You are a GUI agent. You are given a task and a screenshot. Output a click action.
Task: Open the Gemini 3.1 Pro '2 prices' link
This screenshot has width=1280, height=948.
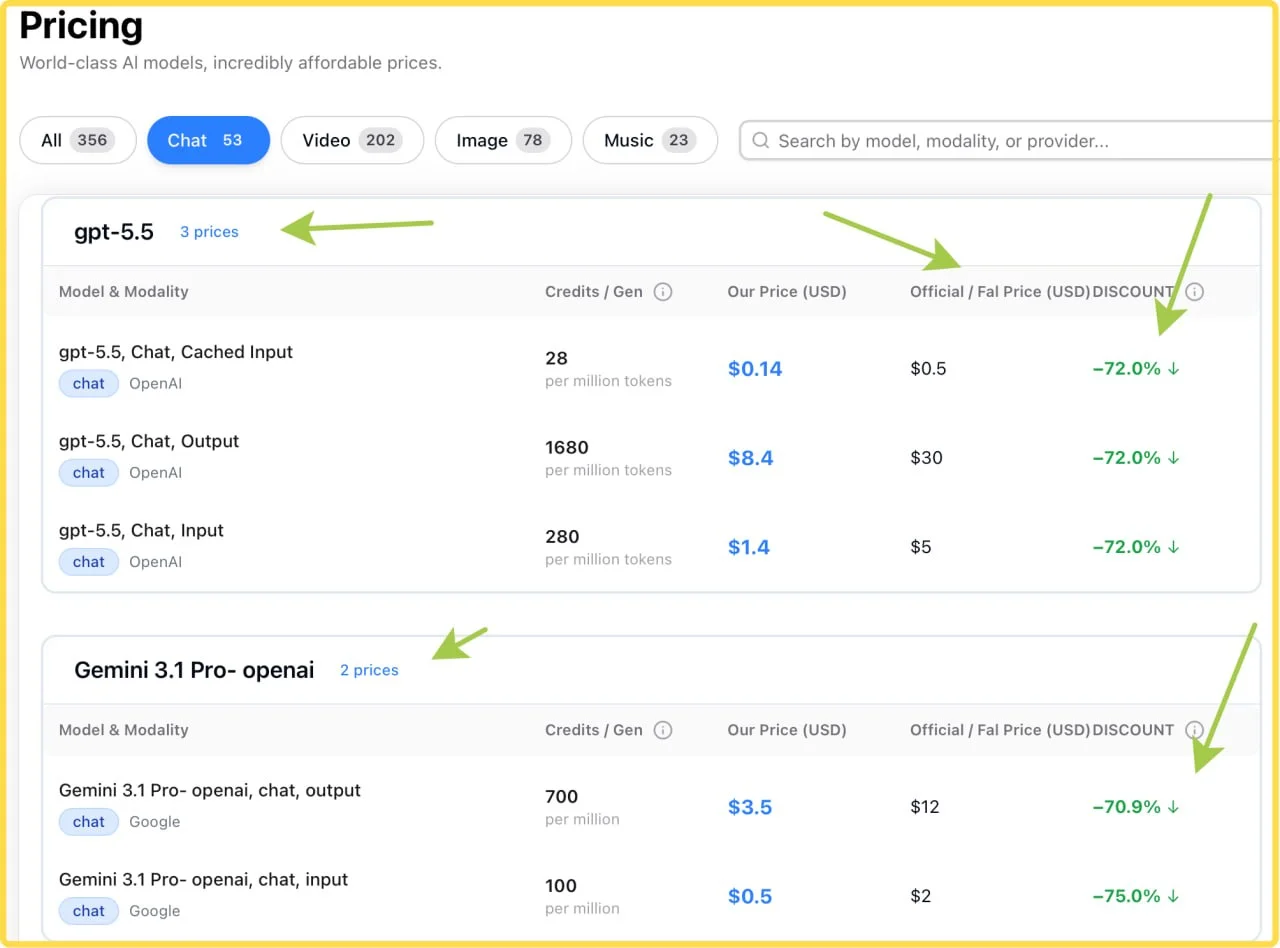pyautogui.click(x=369, y=670)
